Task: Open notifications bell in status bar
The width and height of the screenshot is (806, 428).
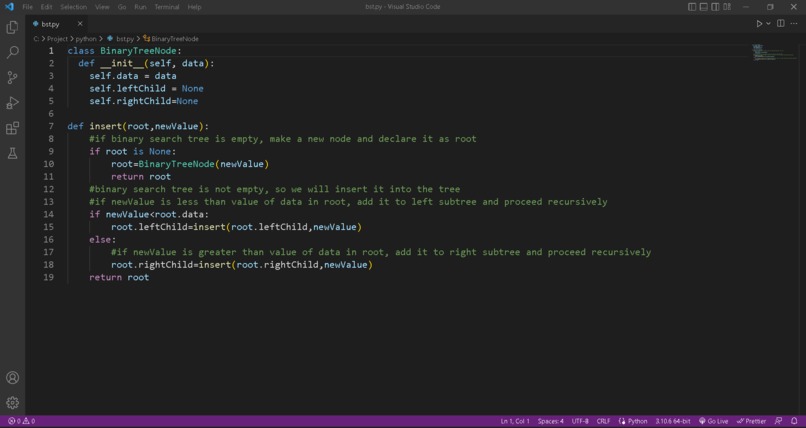Action: 794,421
